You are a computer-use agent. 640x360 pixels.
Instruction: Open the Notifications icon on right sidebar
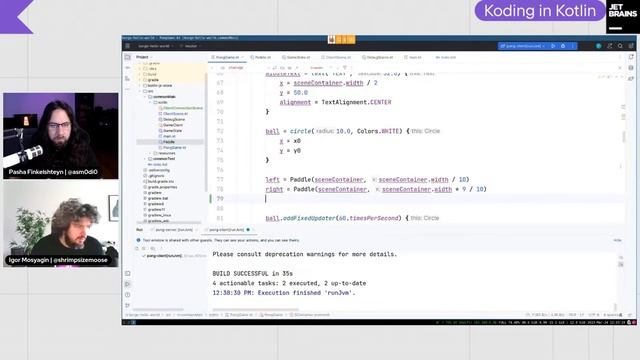click(631, 57)
